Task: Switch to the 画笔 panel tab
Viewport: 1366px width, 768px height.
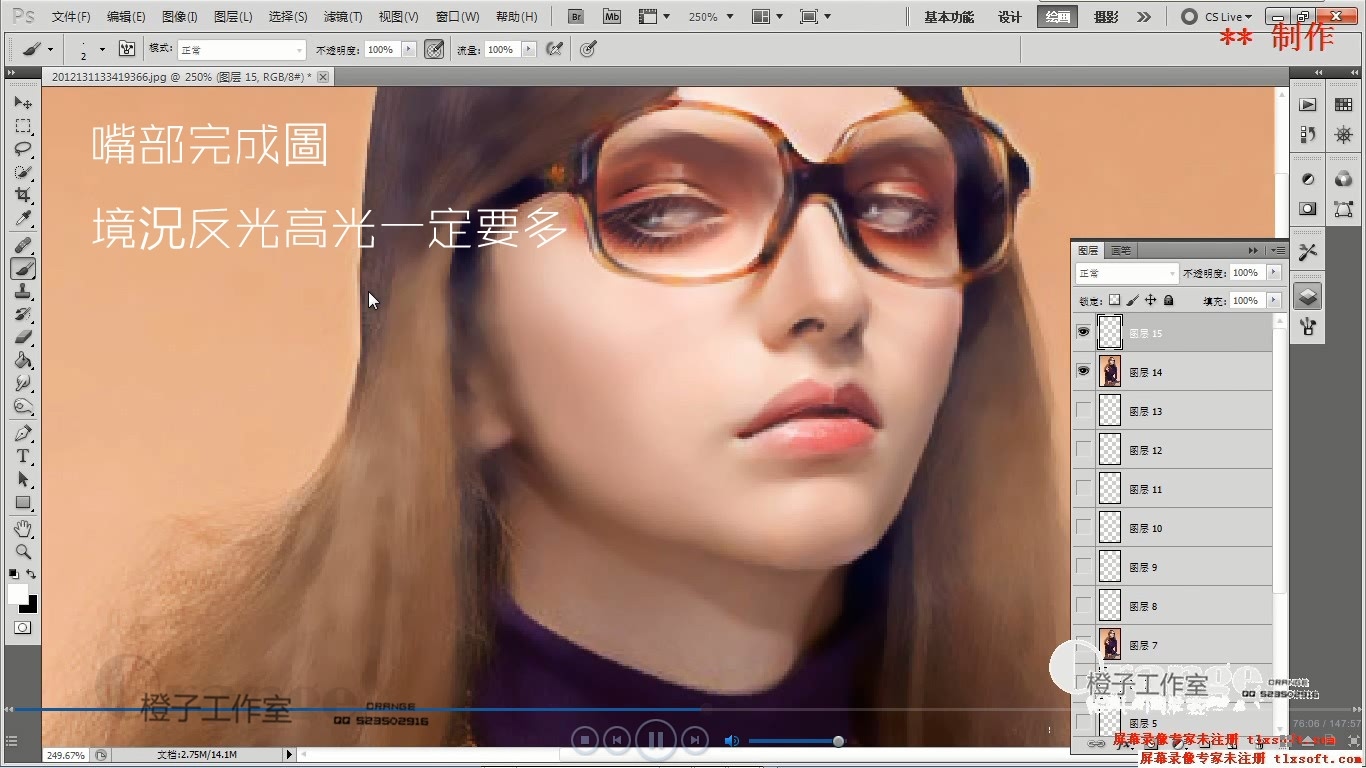Action: (x=1121, y=250)
